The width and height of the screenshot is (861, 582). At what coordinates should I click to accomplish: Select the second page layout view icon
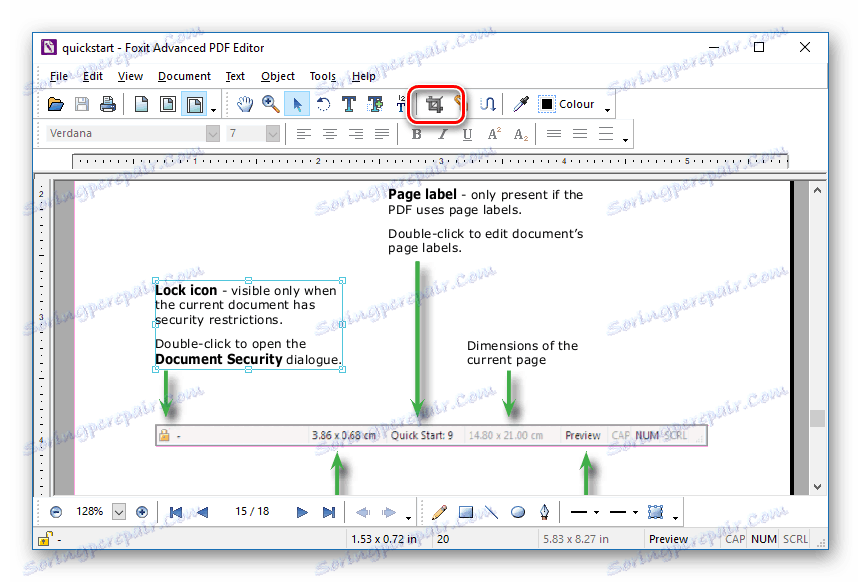pos(167,104)
